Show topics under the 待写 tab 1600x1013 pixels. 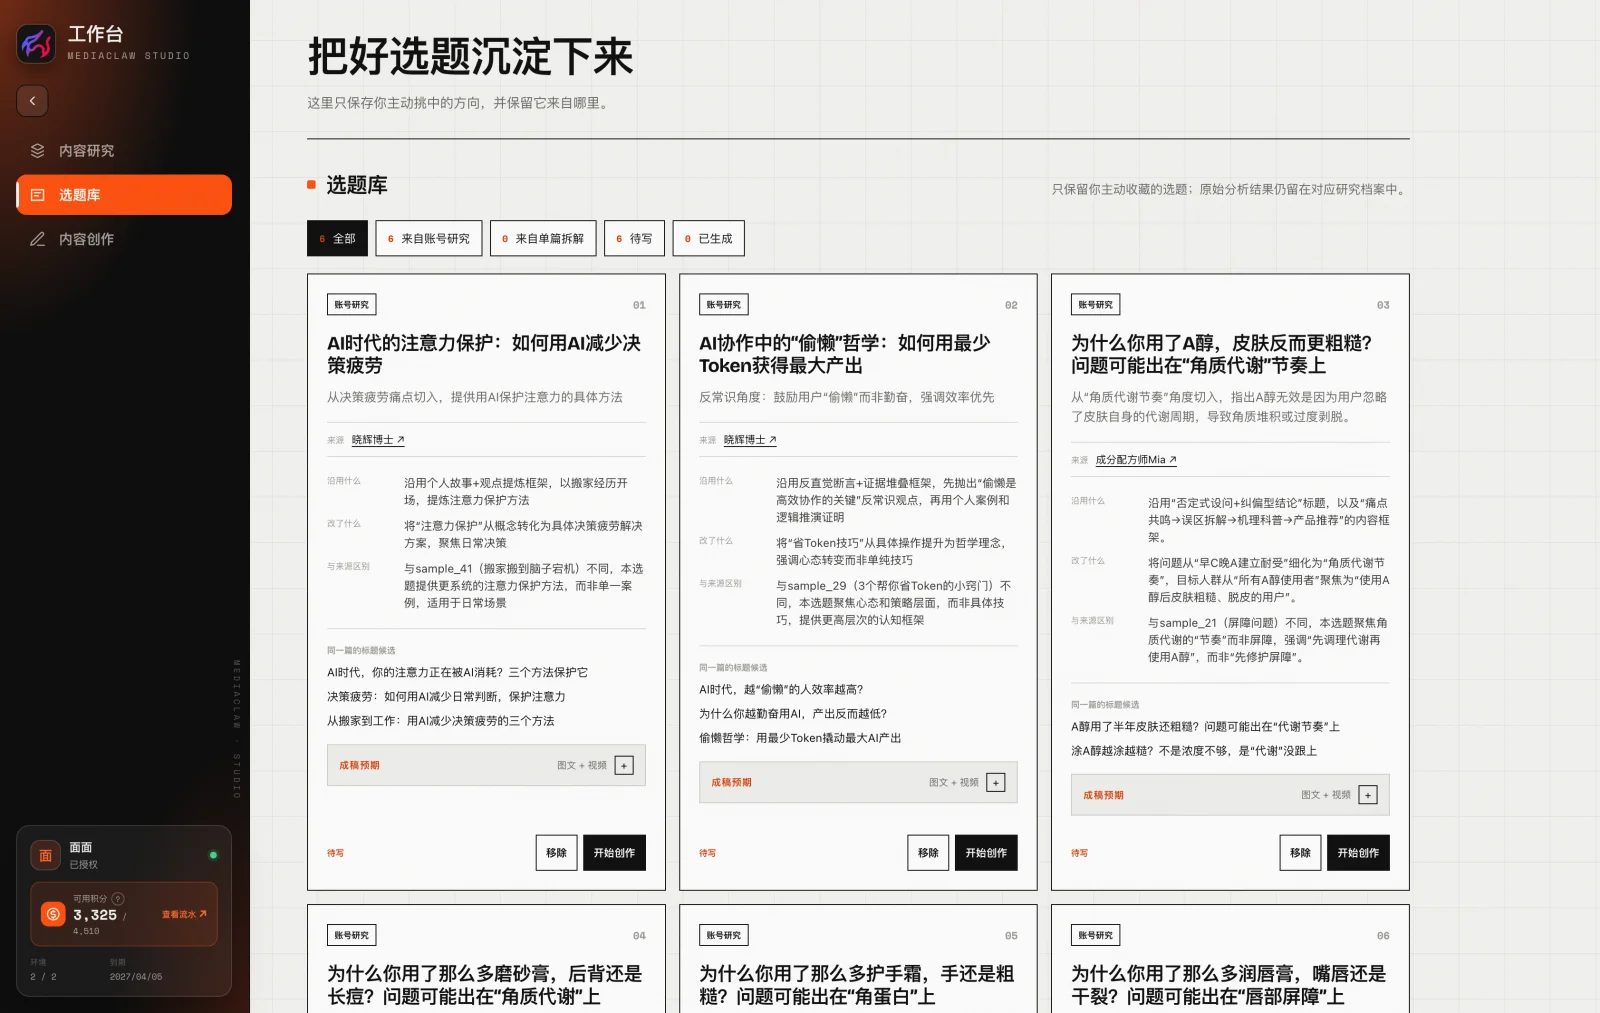click(634, 238)
